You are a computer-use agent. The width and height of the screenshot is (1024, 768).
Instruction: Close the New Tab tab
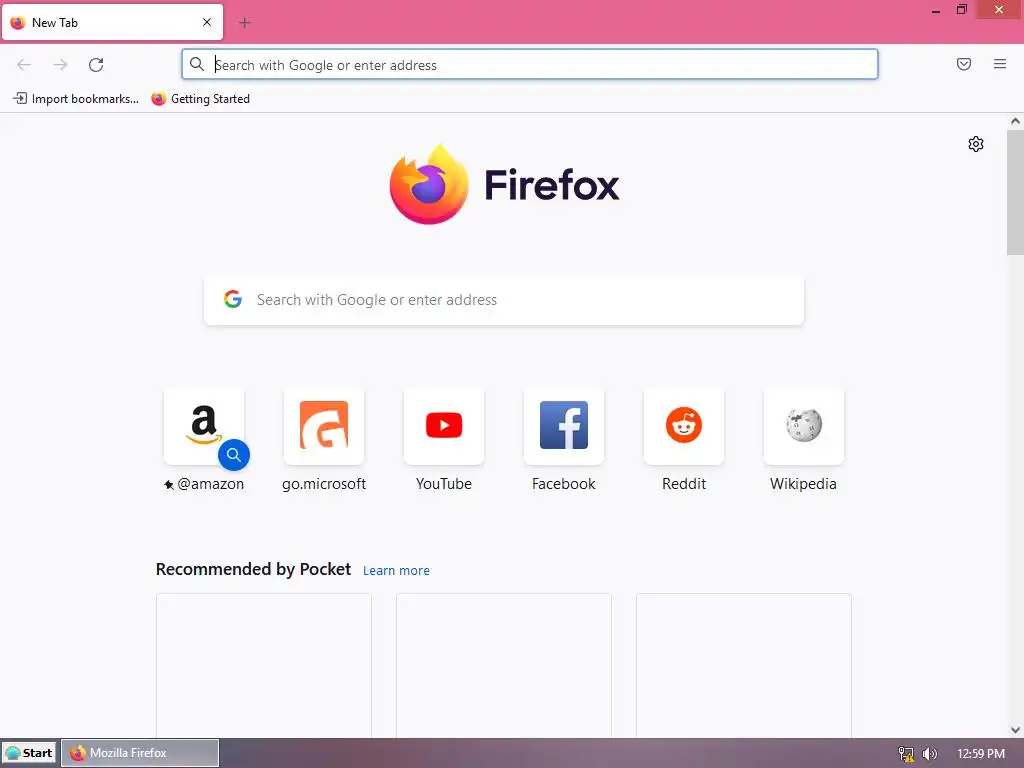coord(207,22)
